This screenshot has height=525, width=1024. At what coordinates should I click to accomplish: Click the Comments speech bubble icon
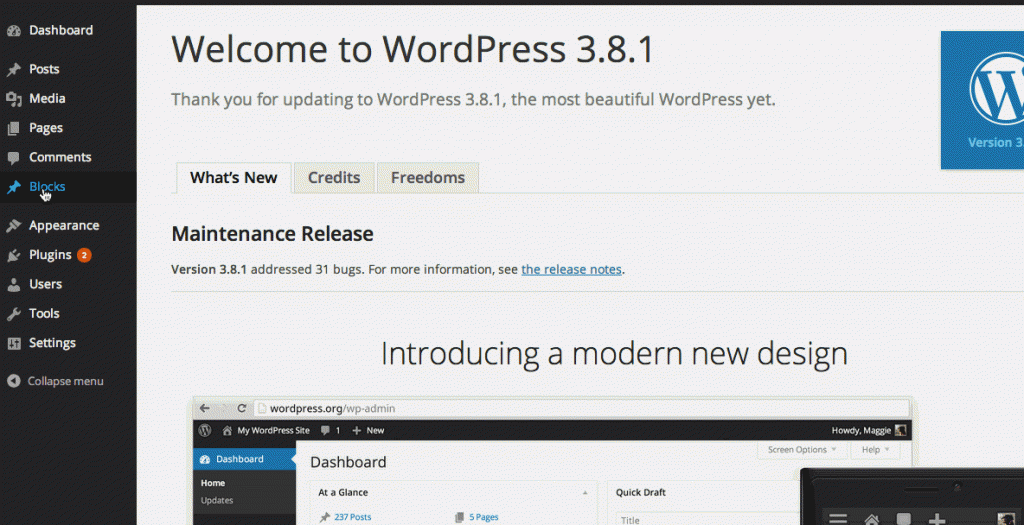pos(14,158)
